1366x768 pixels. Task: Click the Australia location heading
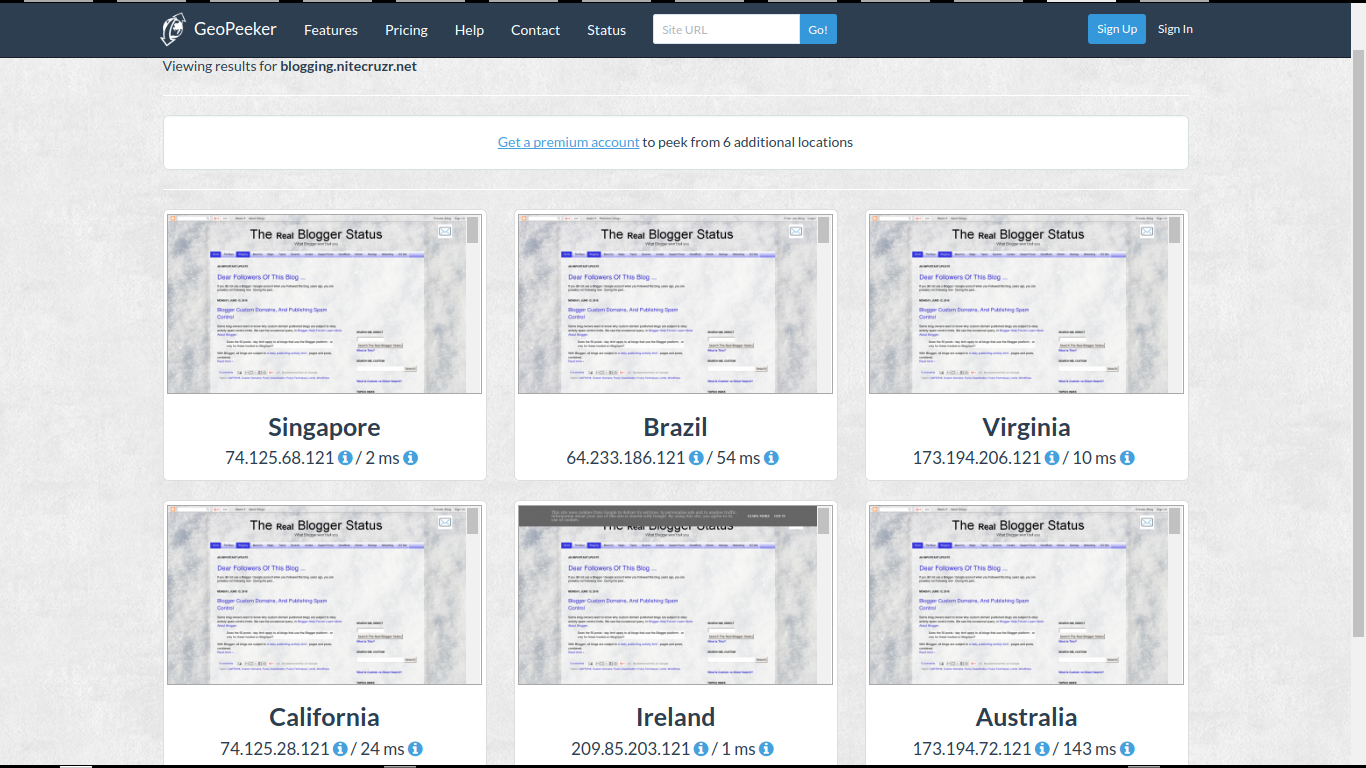tap(1026, 717)
